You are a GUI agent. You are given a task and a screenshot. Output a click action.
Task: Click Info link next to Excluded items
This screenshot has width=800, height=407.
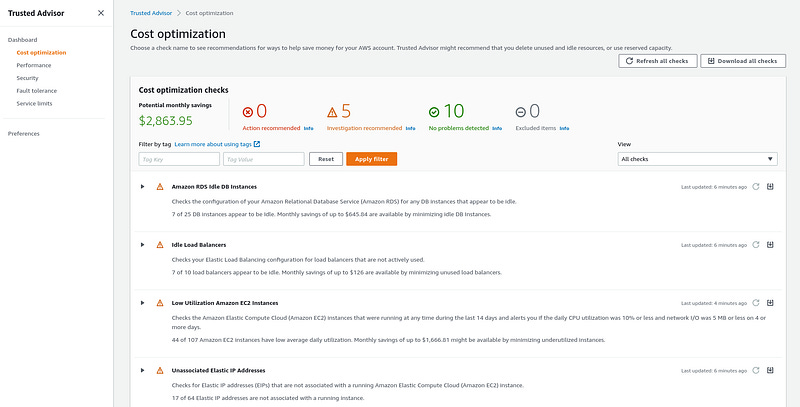tap(564, 129)
